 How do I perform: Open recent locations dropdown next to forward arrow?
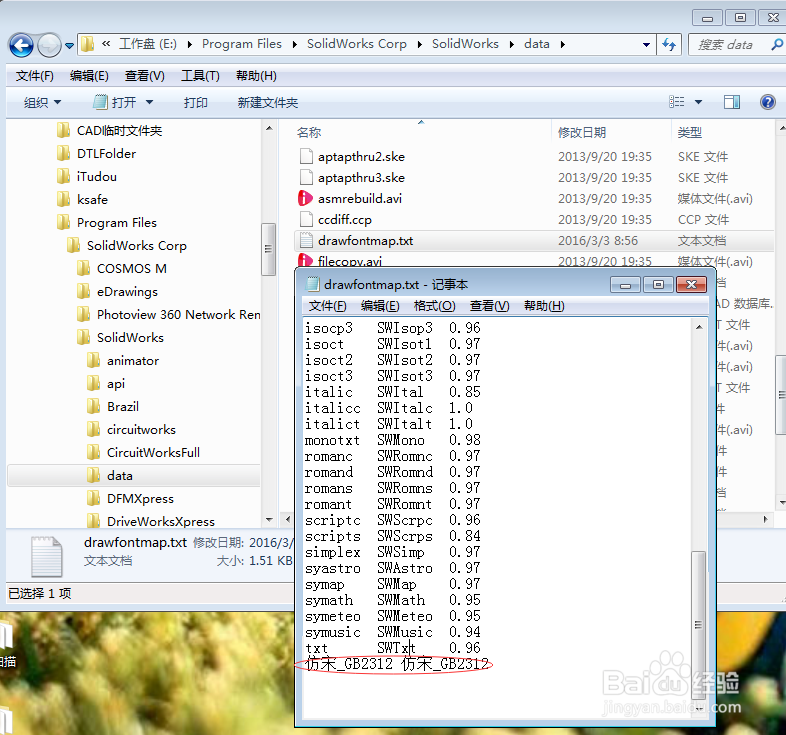pyautogui.click(x=69, y=46)
